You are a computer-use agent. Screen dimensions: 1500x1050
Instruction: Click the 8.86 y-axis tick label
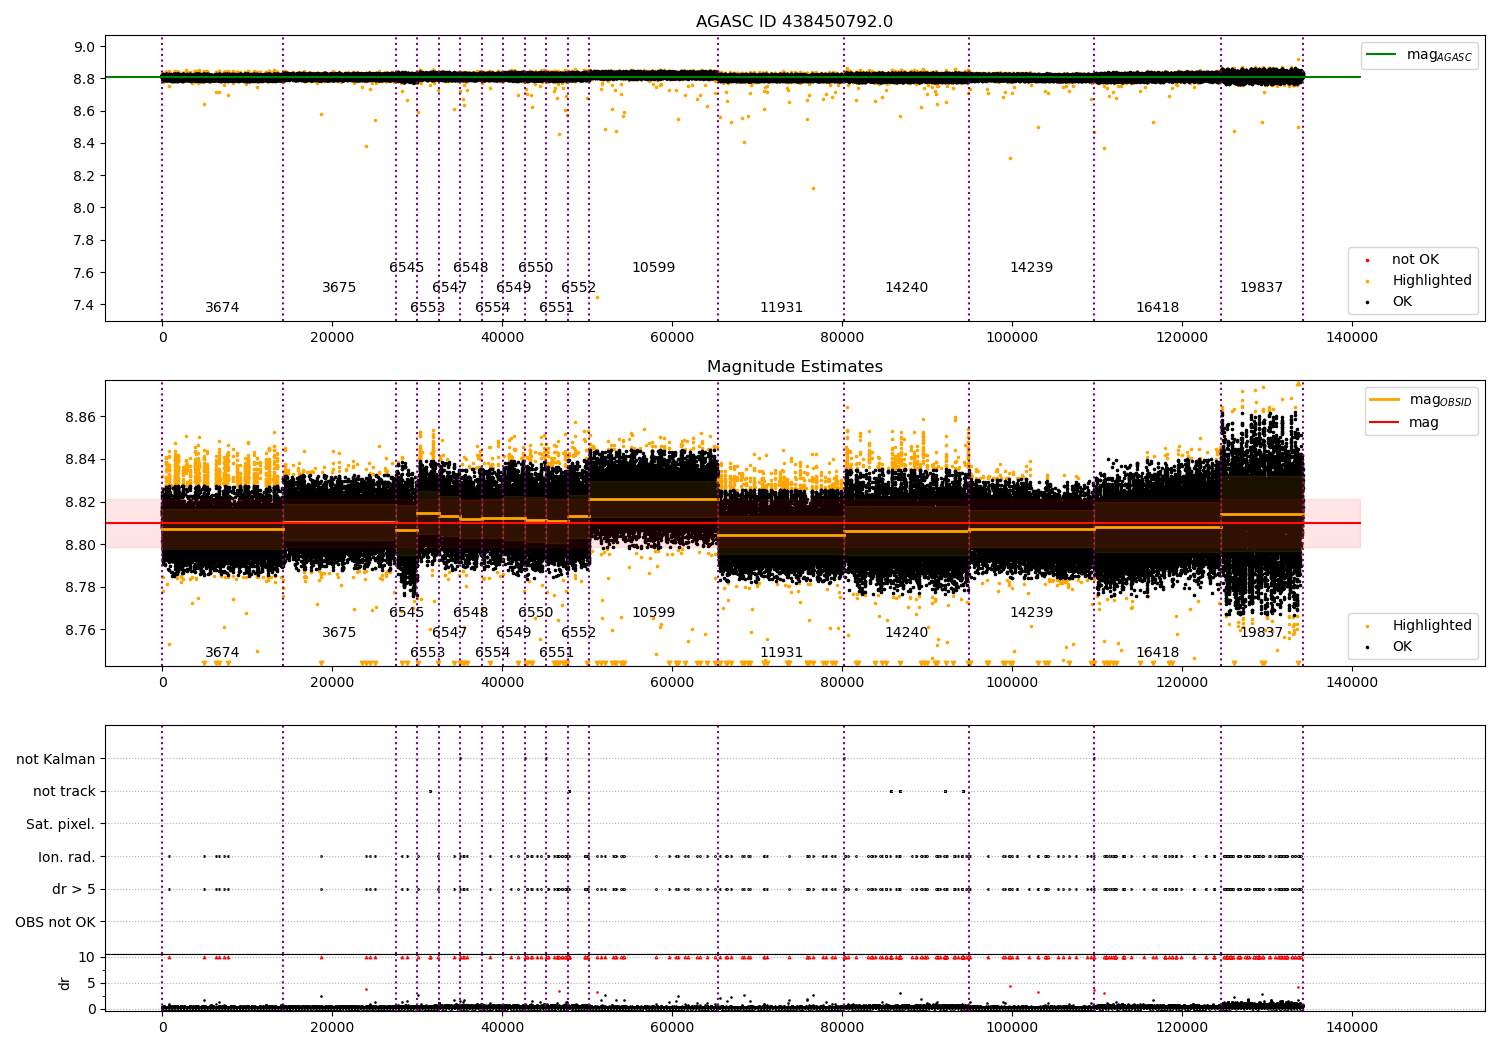[x=80, y=417]
